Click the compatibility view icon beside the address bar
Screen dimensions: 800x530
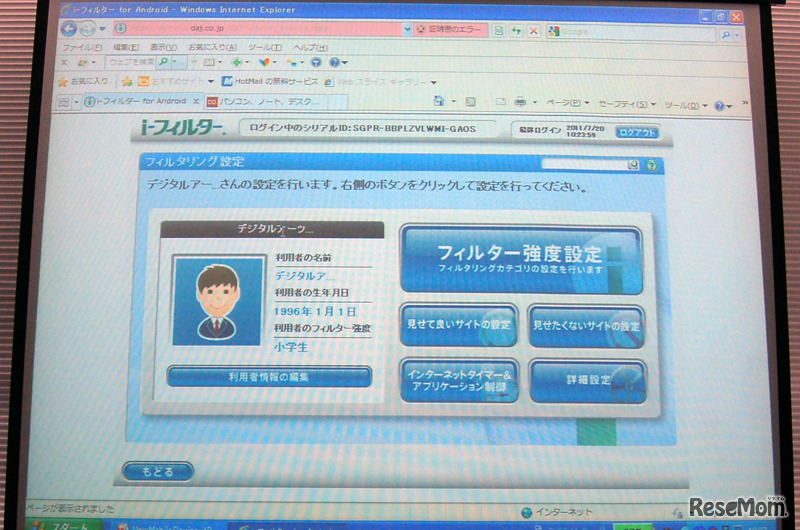(498, 31)
